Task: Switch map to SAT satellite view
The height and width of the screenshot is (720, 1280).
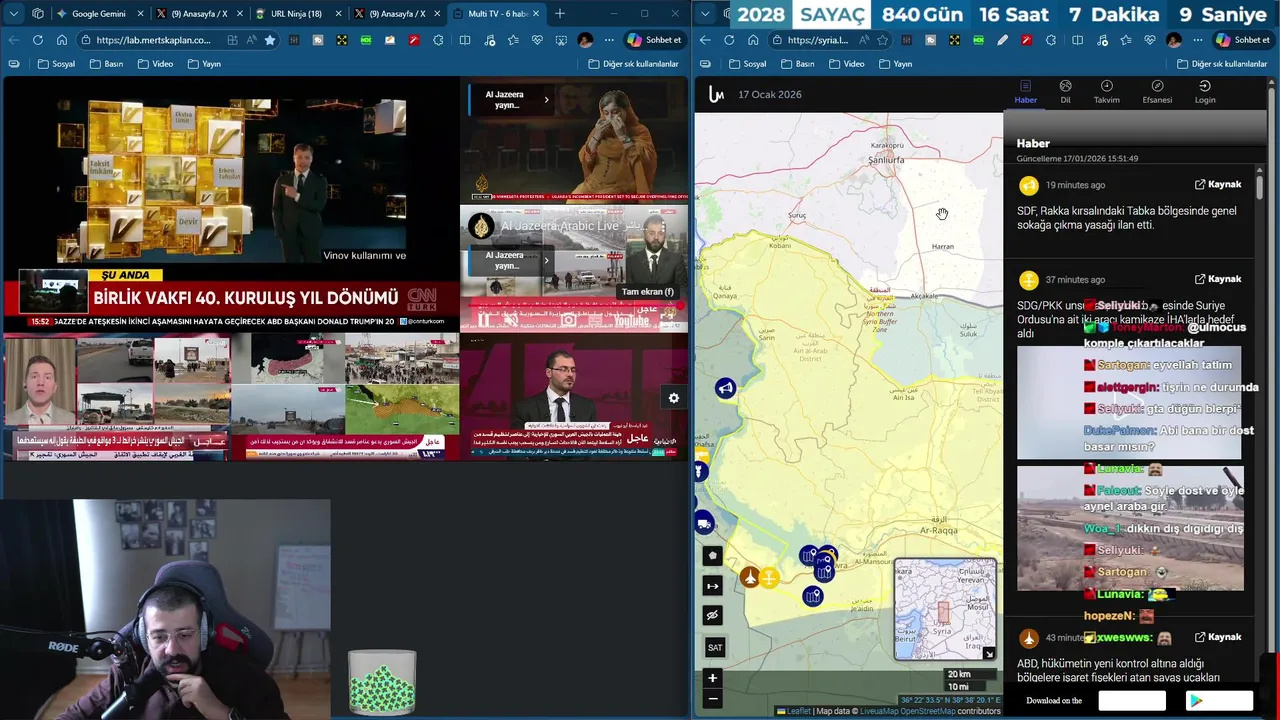Action: (x=714, y=647)
